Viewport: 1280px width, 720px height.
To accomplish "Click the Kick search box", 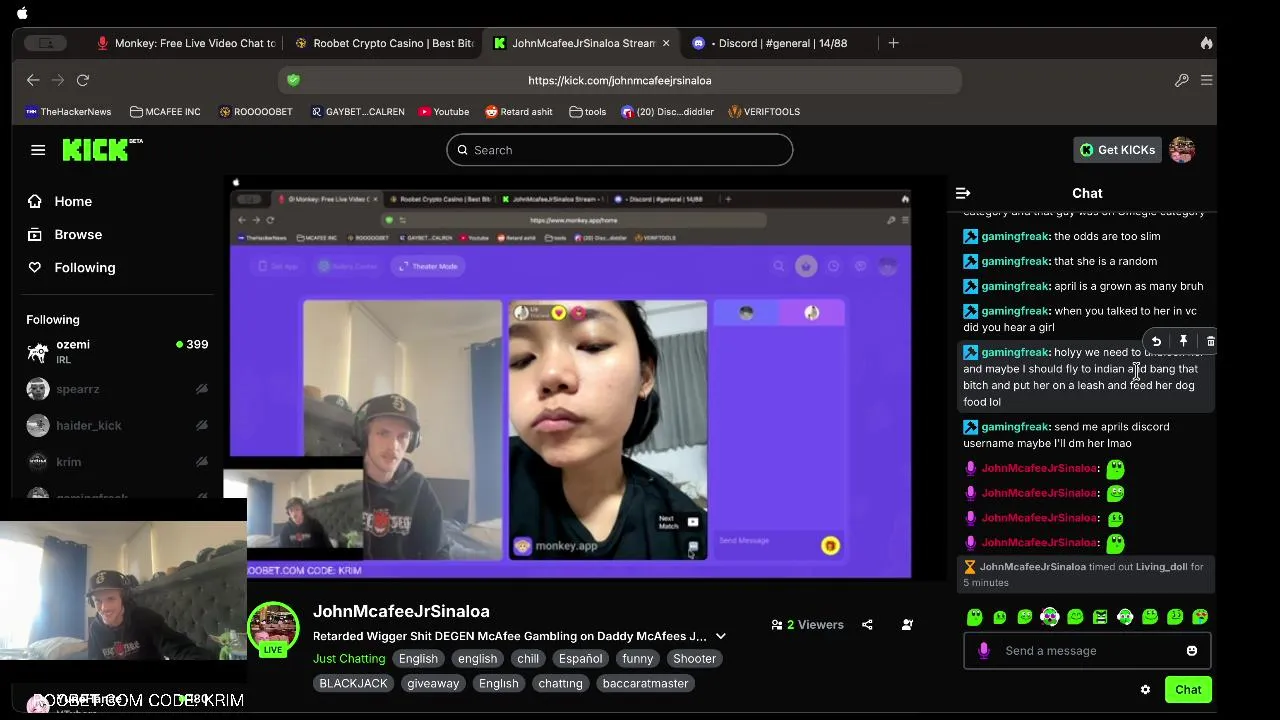I will [x=620, y=150].
